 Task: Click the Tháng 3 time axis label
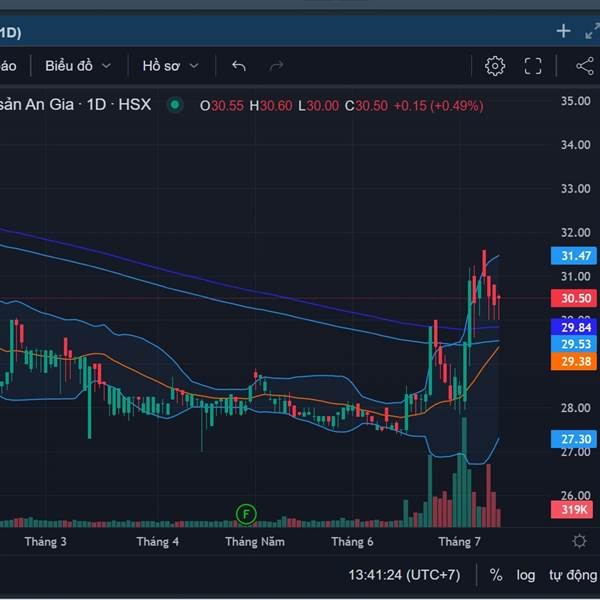tap(46, 542)
